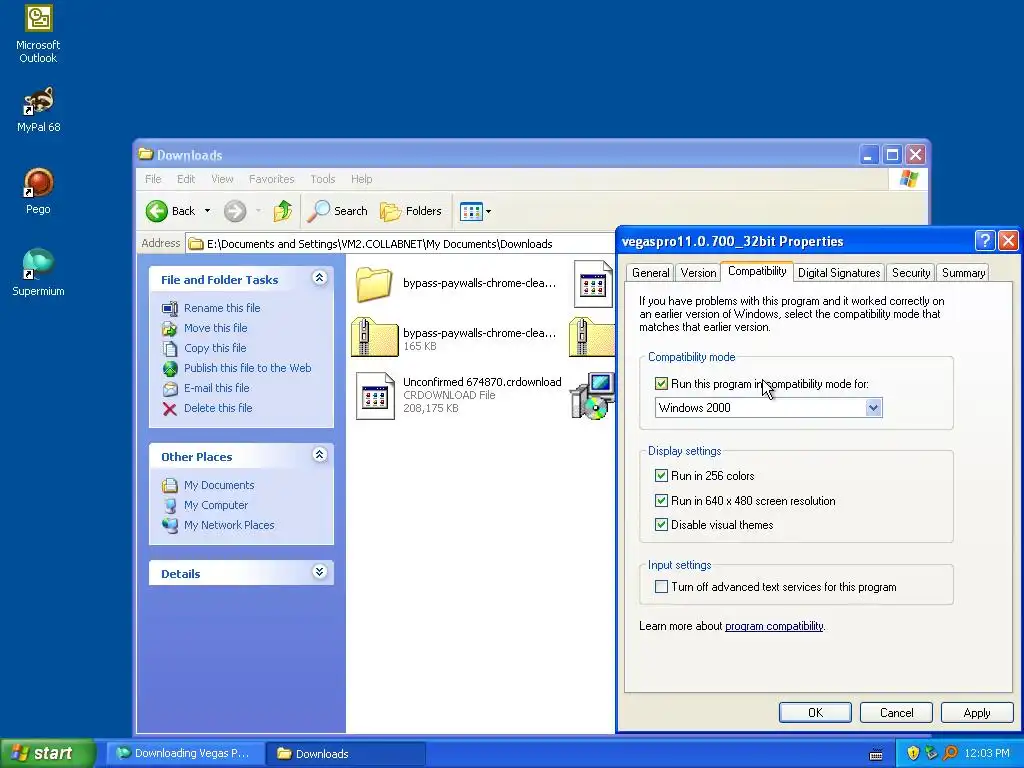Open the Views toolbar button
This screenshot has width=1024, height=768.
pyautogui.click(x=475, y=211)
